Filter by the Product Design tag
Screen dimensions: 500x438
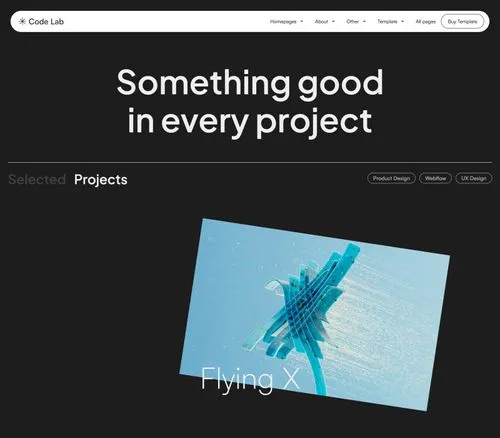pos(391,178)
